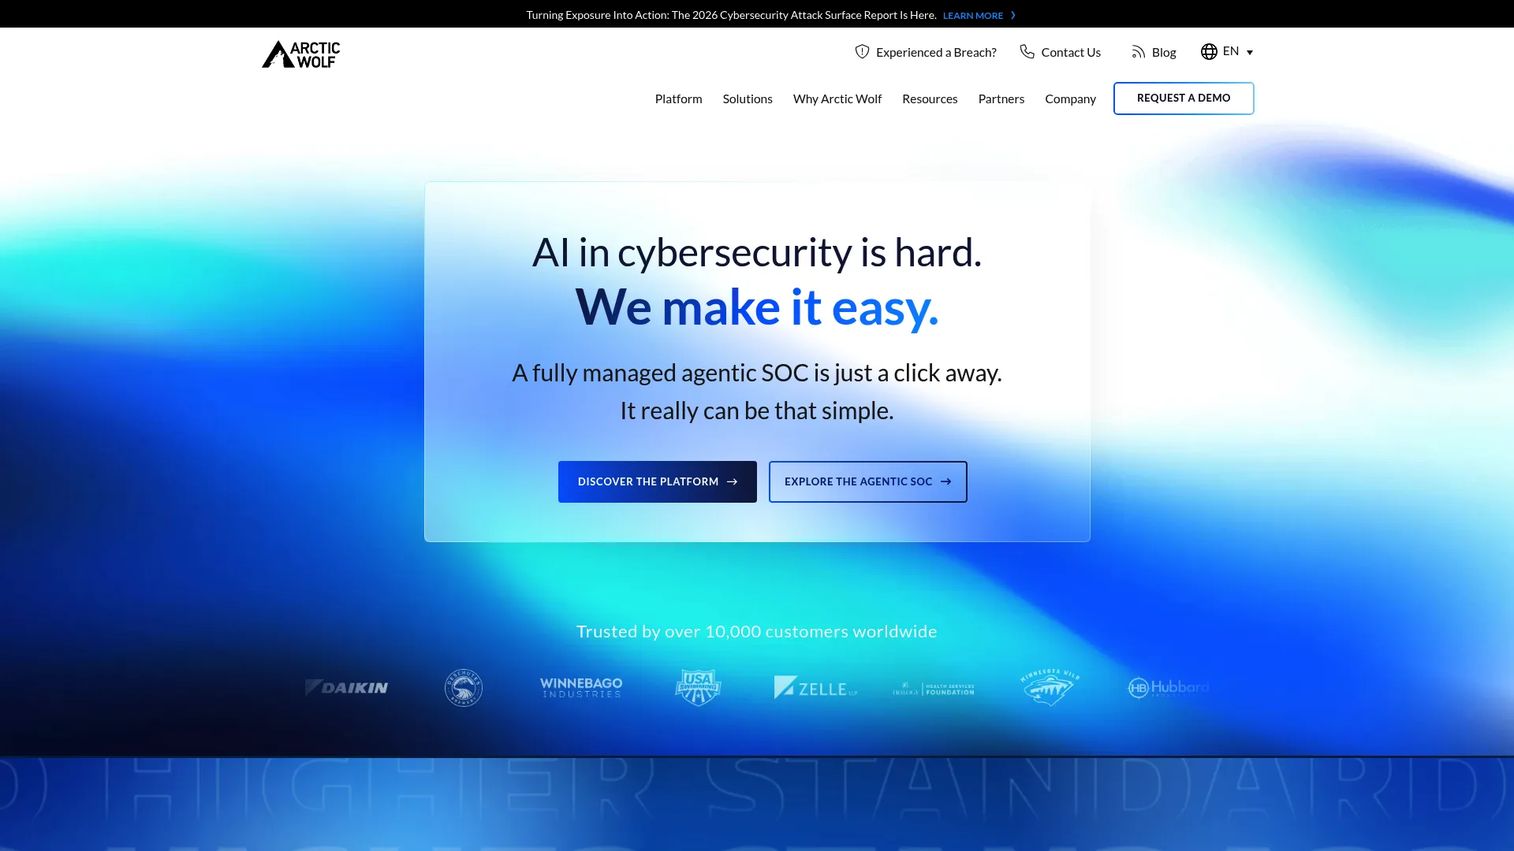
Task: Open the LEARN MORE banner link
Action: coord(973,16)
